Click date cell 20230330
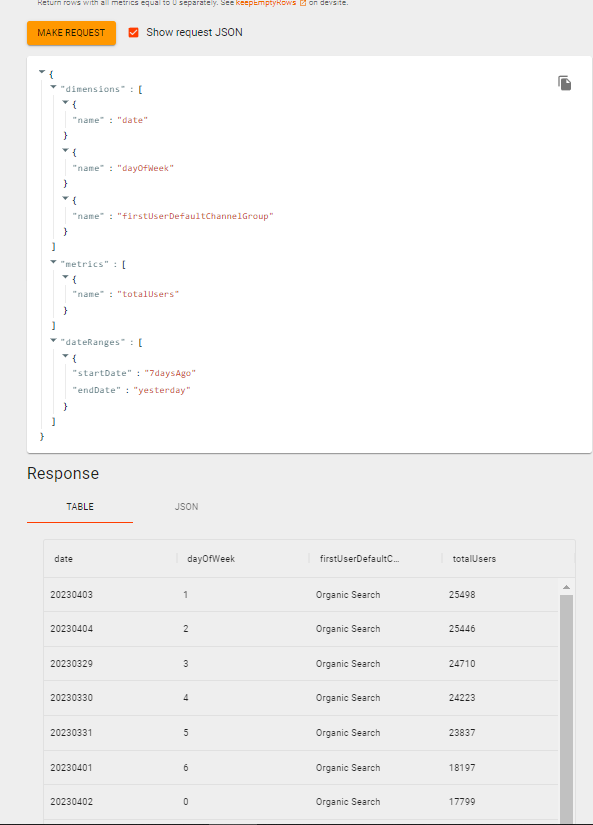Image resolution: width=593 pixels, height=825 pixels. pos(72,698)
